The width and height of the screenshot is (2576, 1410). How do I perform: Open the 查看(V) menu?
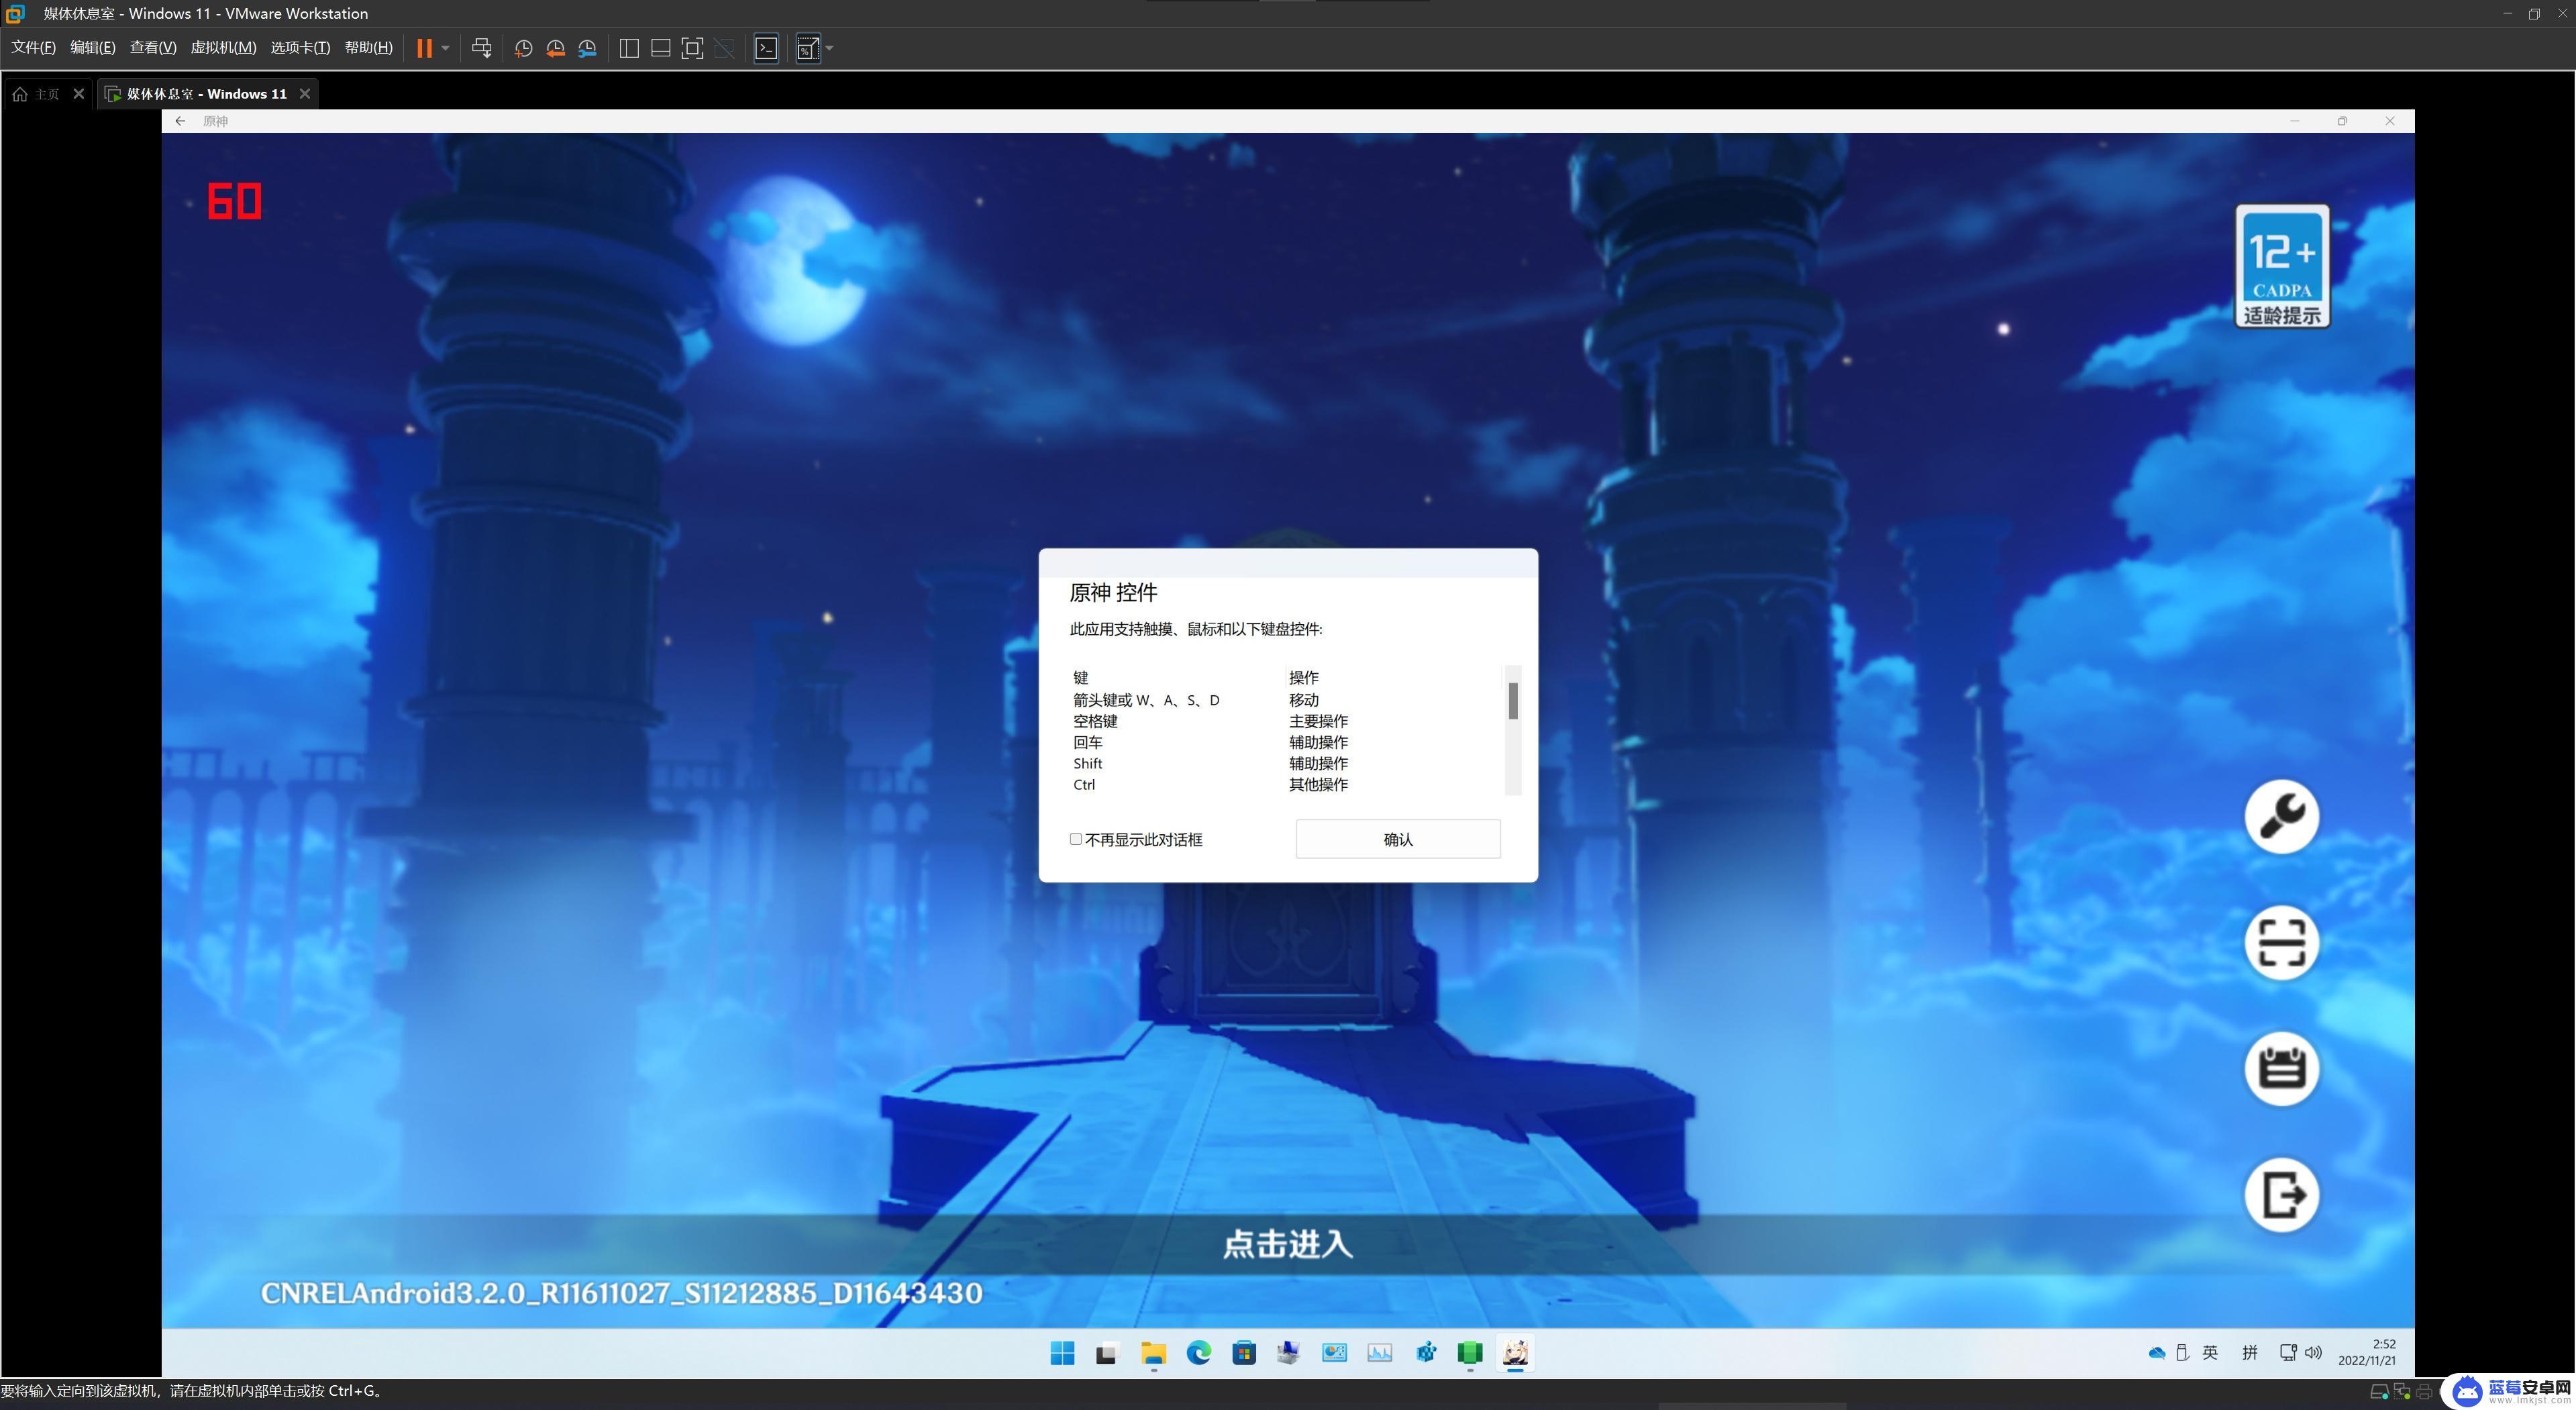point(153,48)
